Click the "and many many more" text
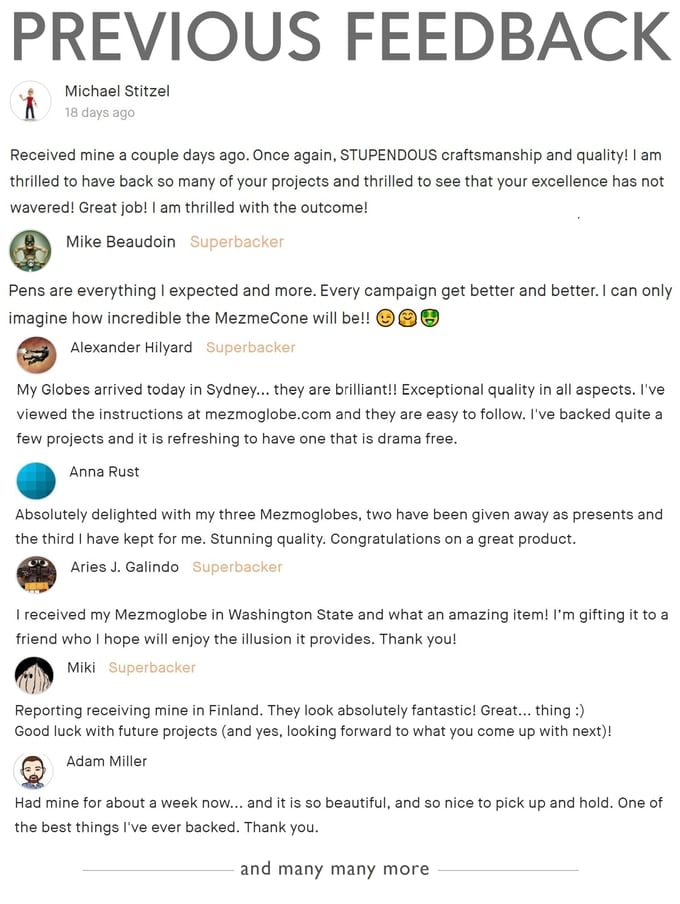680x904 pixels. pyautogui.click(x=334, y=869)
